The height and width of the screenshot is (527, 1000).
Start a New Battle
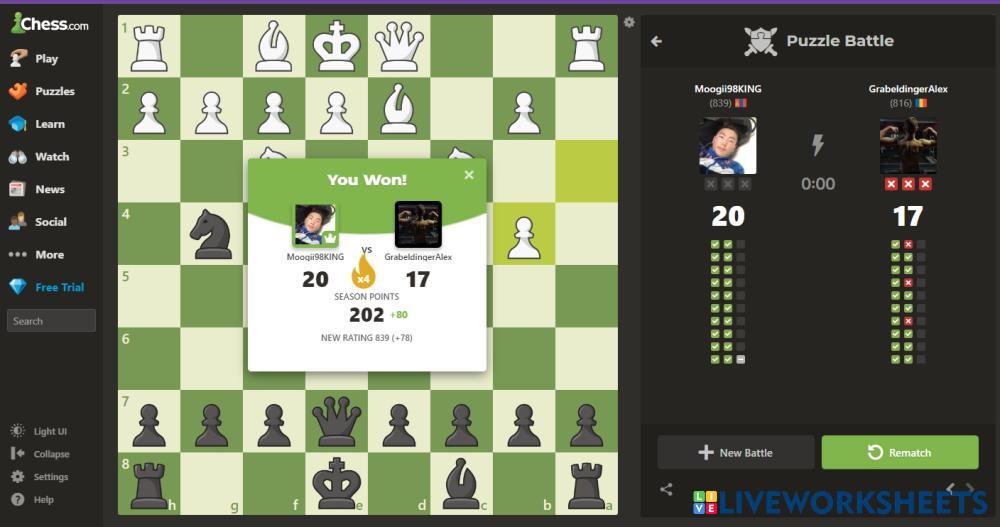click(735, 452)
